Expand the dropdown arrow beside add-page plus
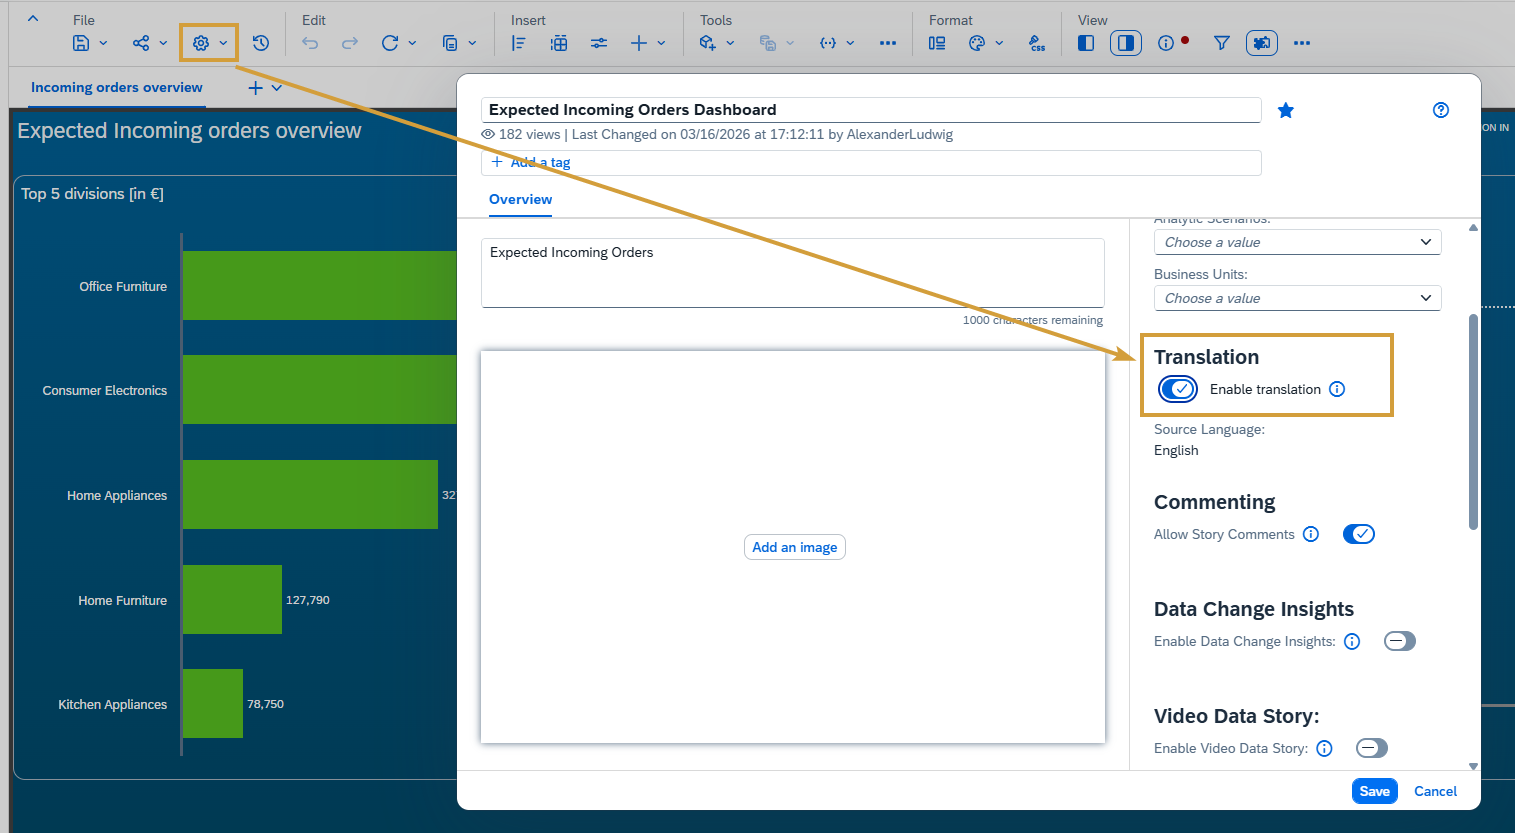Viewport: 1515px width, 833px height. tap(277, 88)
